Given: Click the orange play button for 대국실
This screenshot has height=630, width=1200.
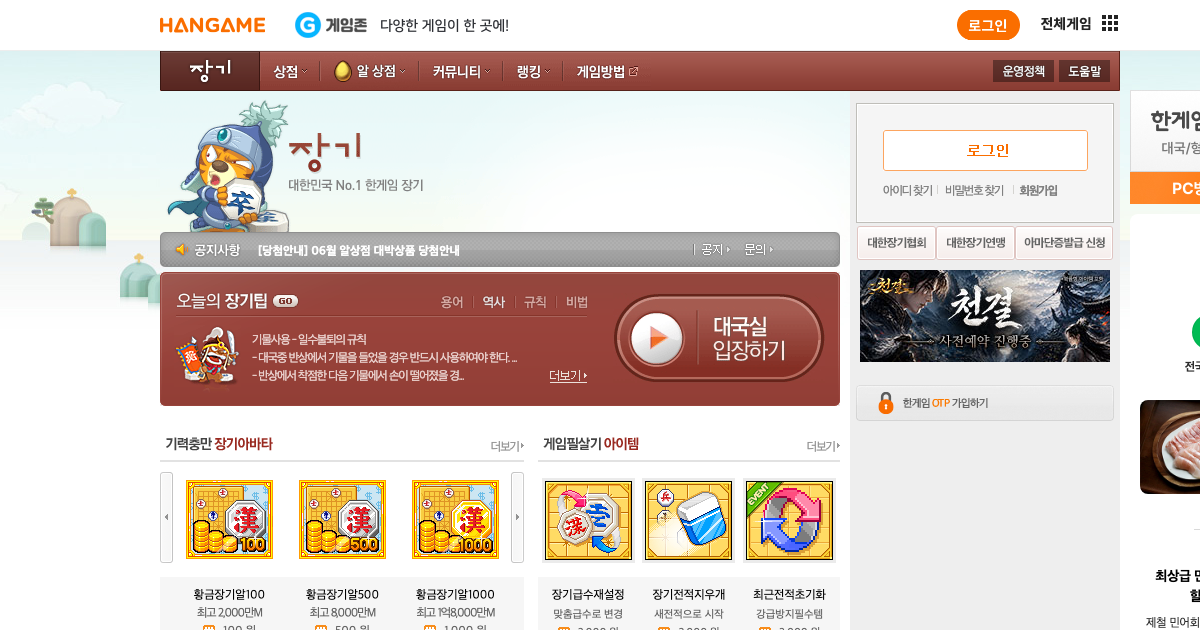Looking at the screenshot, I should 658,338.
